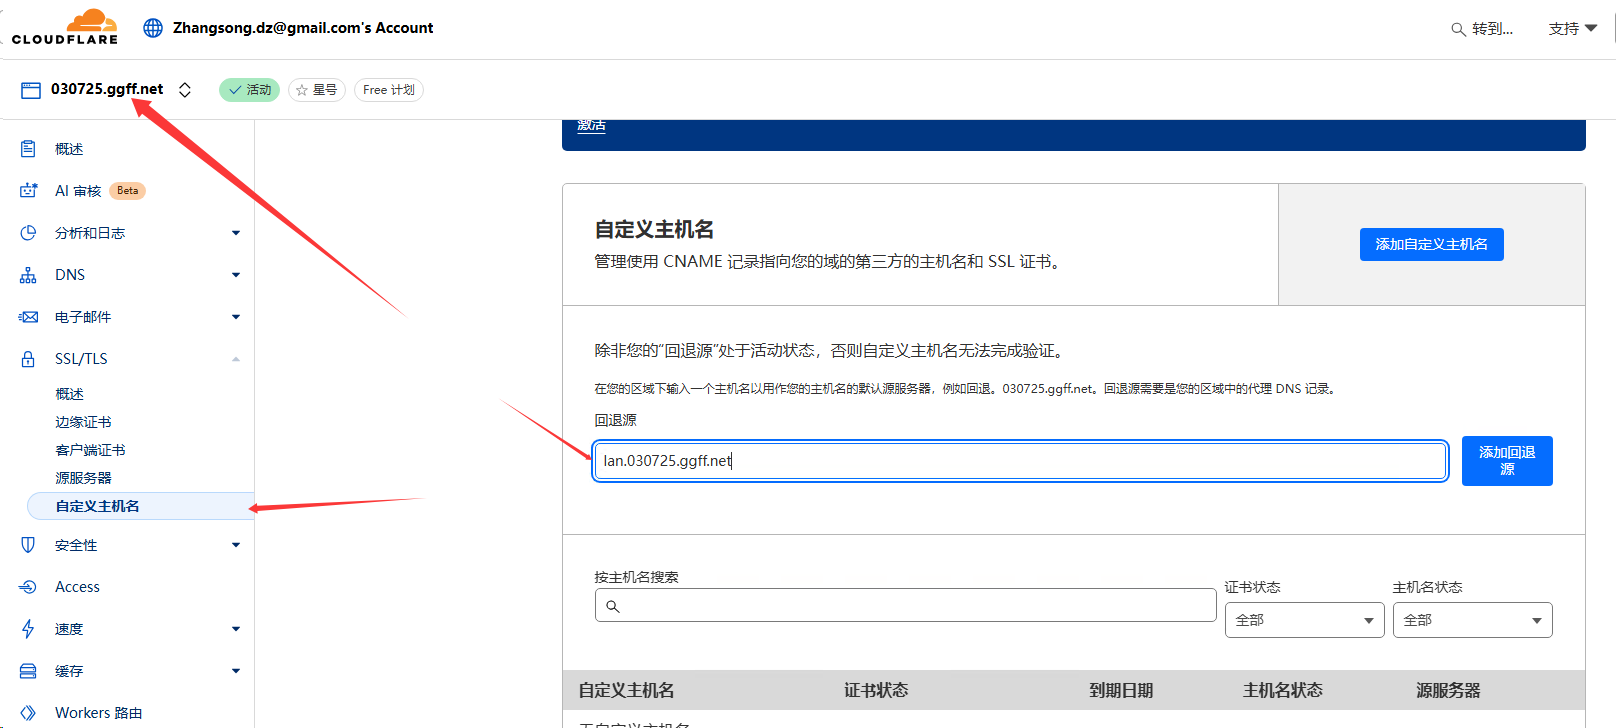The height and width of the screenshot is (728, 1616).
Task: Click the 安全性 shield icon
Action: coord(28,545)
